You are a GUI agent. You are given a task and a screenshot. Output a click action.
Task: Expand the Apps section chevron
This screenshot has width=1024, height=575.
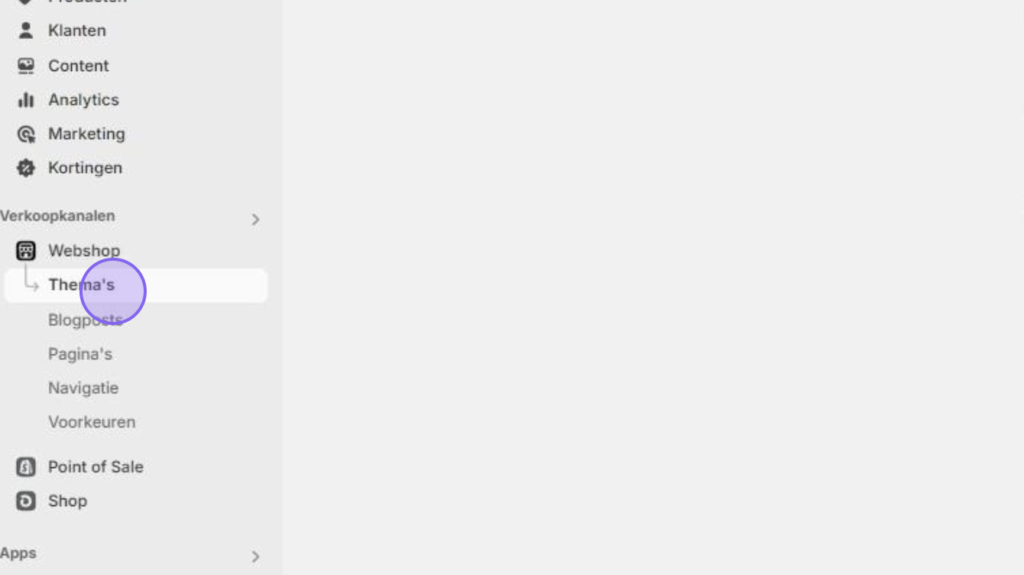pyautogui.click(x=255, y=557)
